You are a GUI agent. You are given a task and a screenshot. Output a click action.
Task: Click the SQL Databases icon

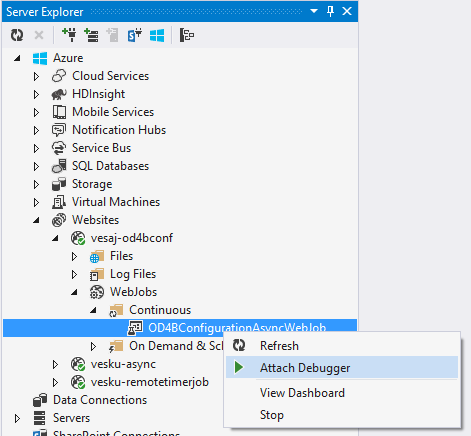coord(59,166)
